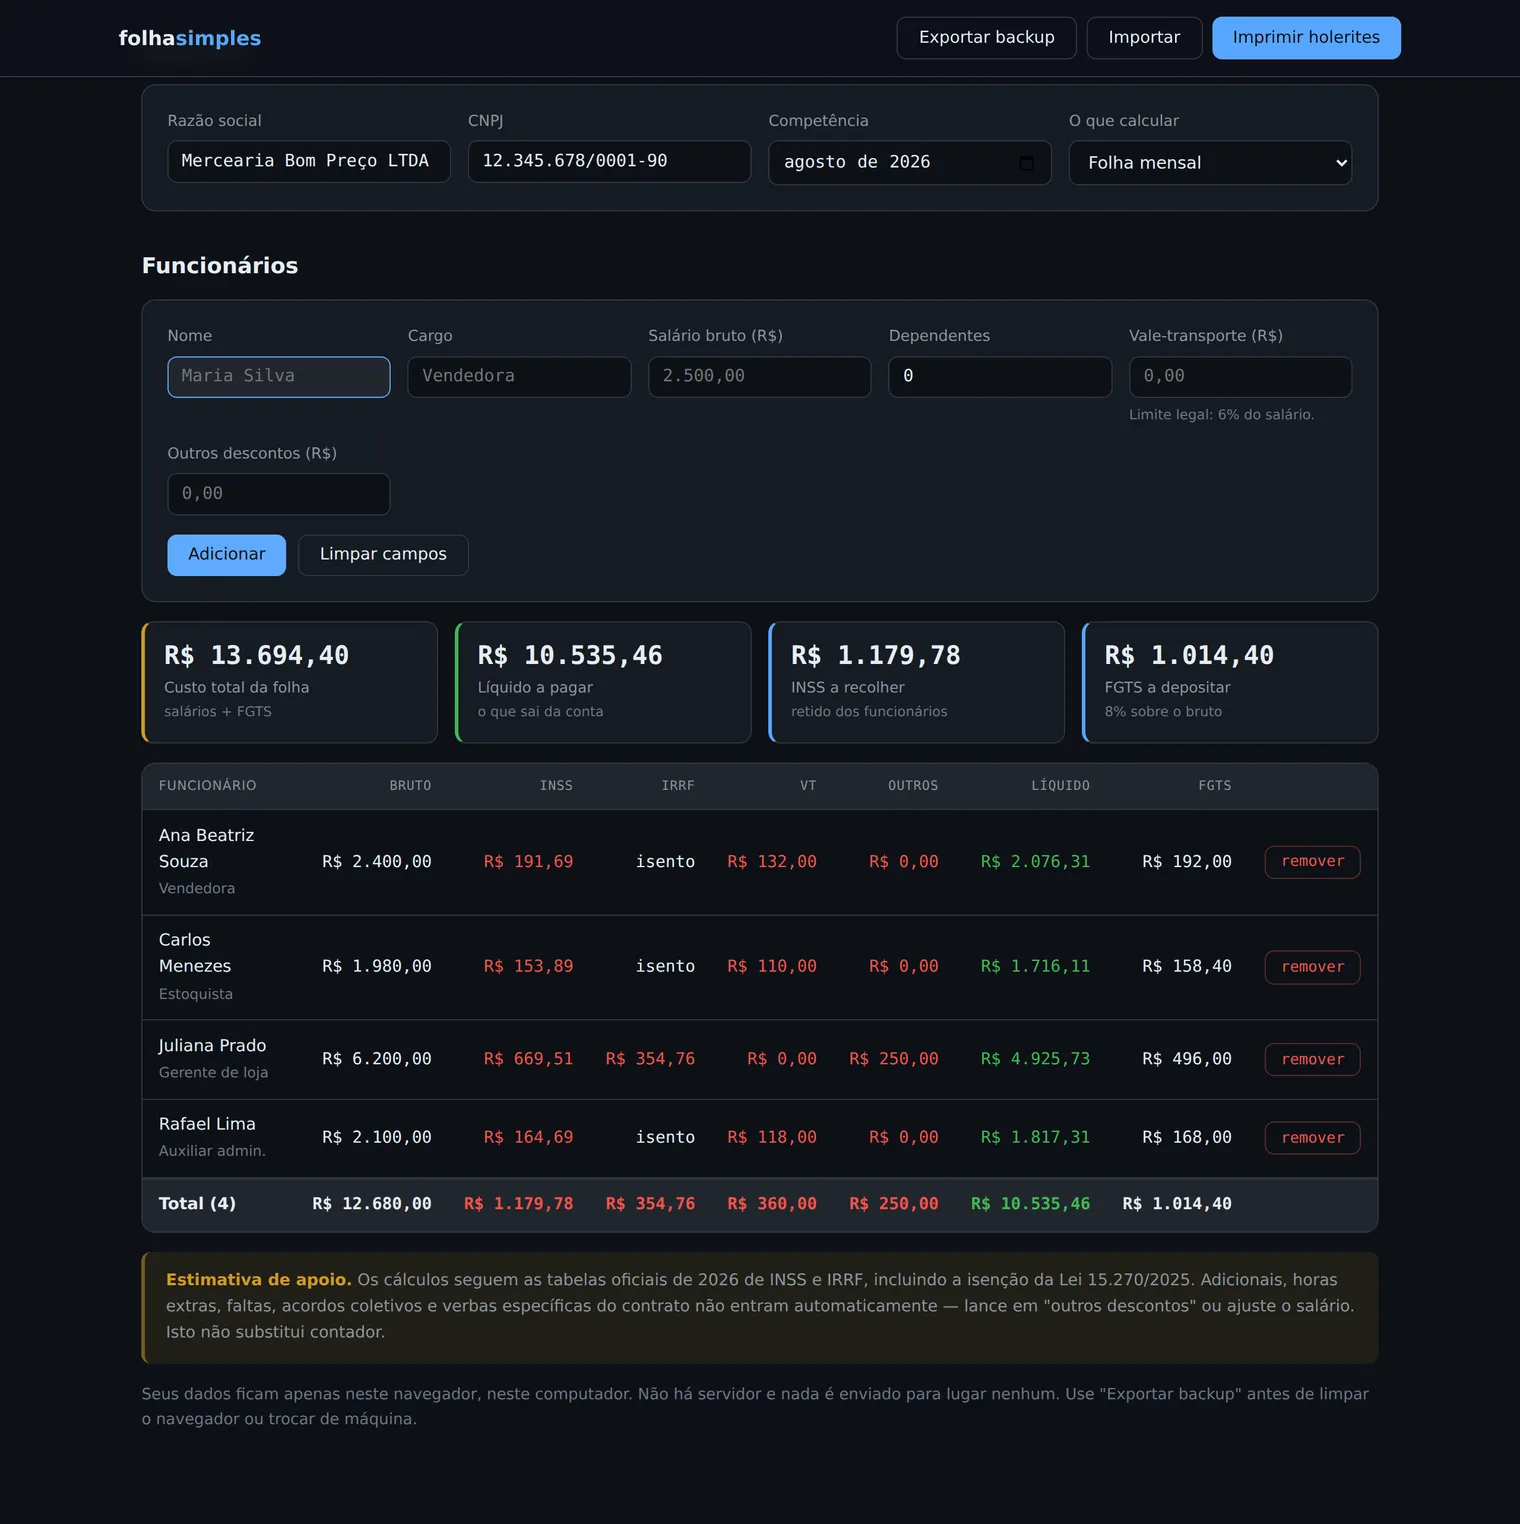Click the Importar button
Screen dimensions: 1520x1524
pyautogui.click(x=1144, y=38)
